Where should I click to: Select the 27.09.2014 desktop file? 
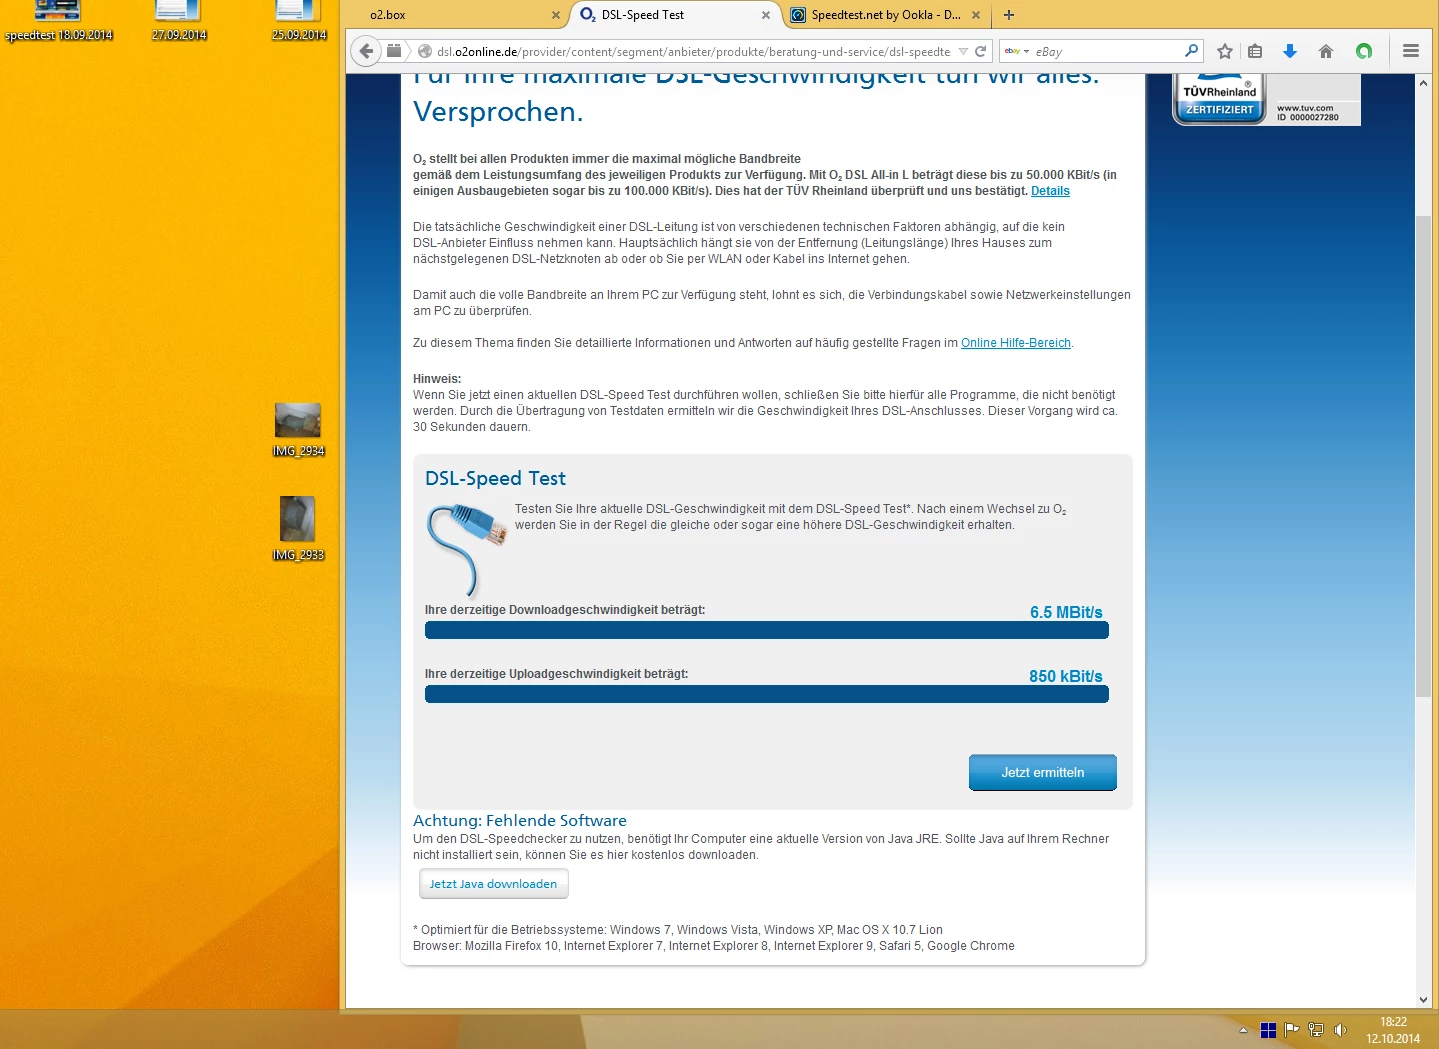179,21
